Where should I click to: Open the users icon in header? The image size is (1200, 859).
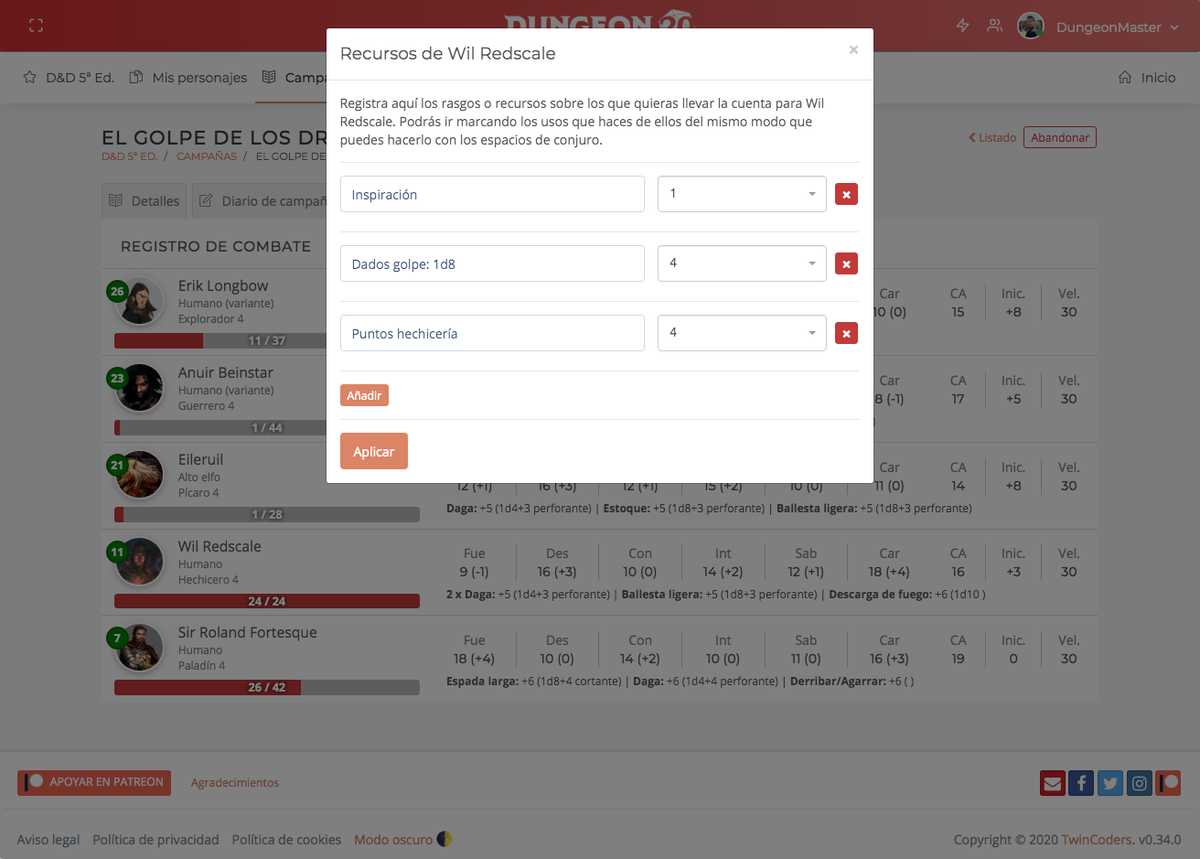(x=994, y=26)
